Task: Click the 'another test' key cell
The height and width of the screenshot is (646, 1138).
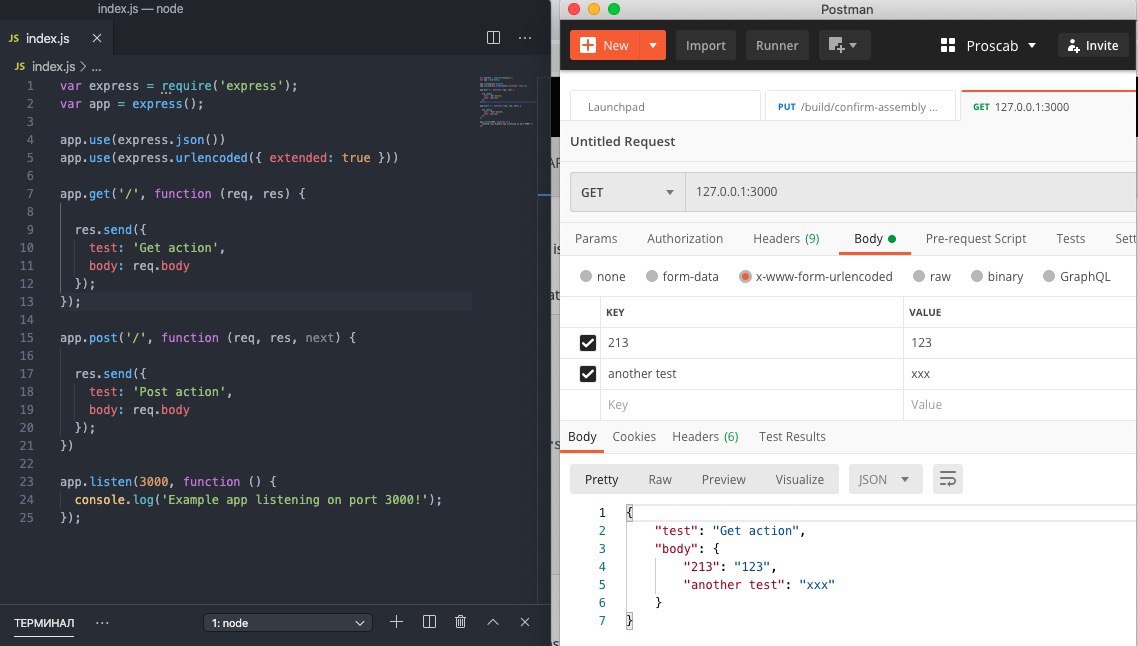Action: point(751,374)
